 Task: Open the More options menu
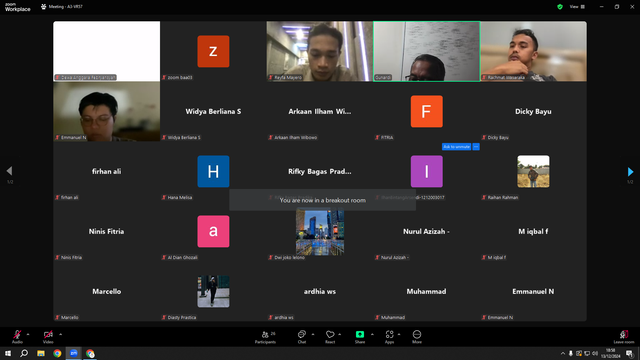(x=417, y=337)
